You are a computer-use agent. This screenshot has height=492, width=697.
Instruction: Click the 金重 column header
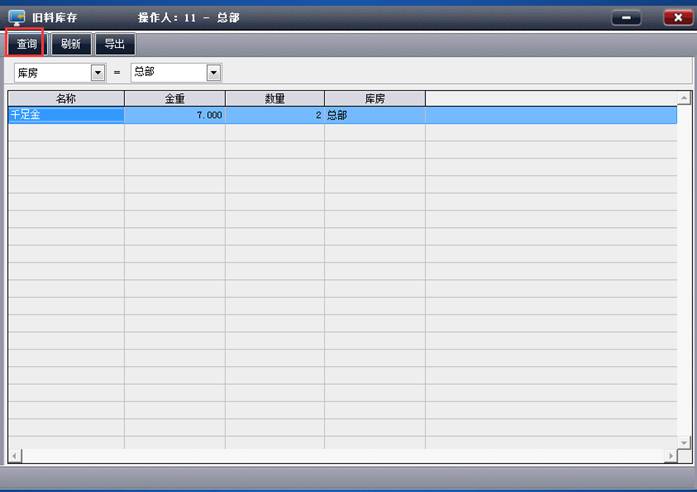click(x=175, y=98)
